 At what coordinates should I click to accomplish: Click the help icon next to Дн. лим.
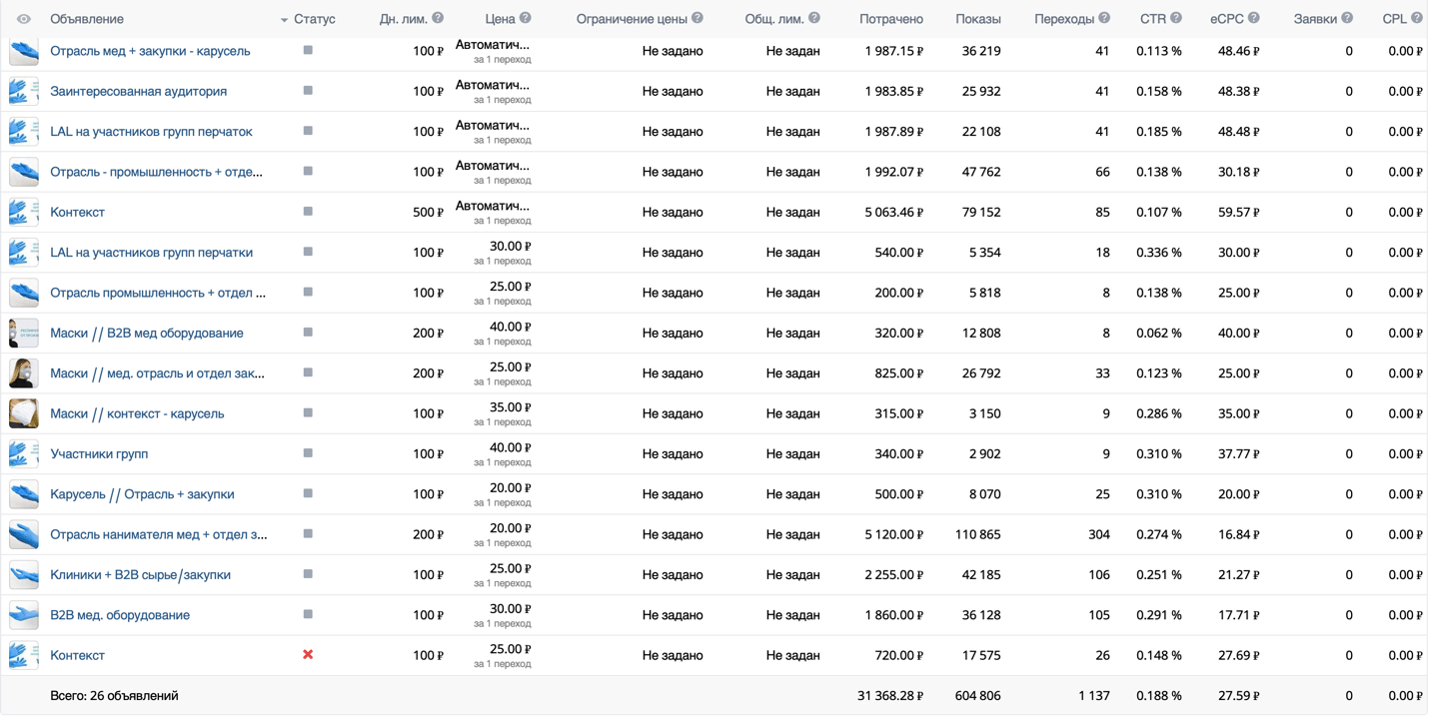438,18
